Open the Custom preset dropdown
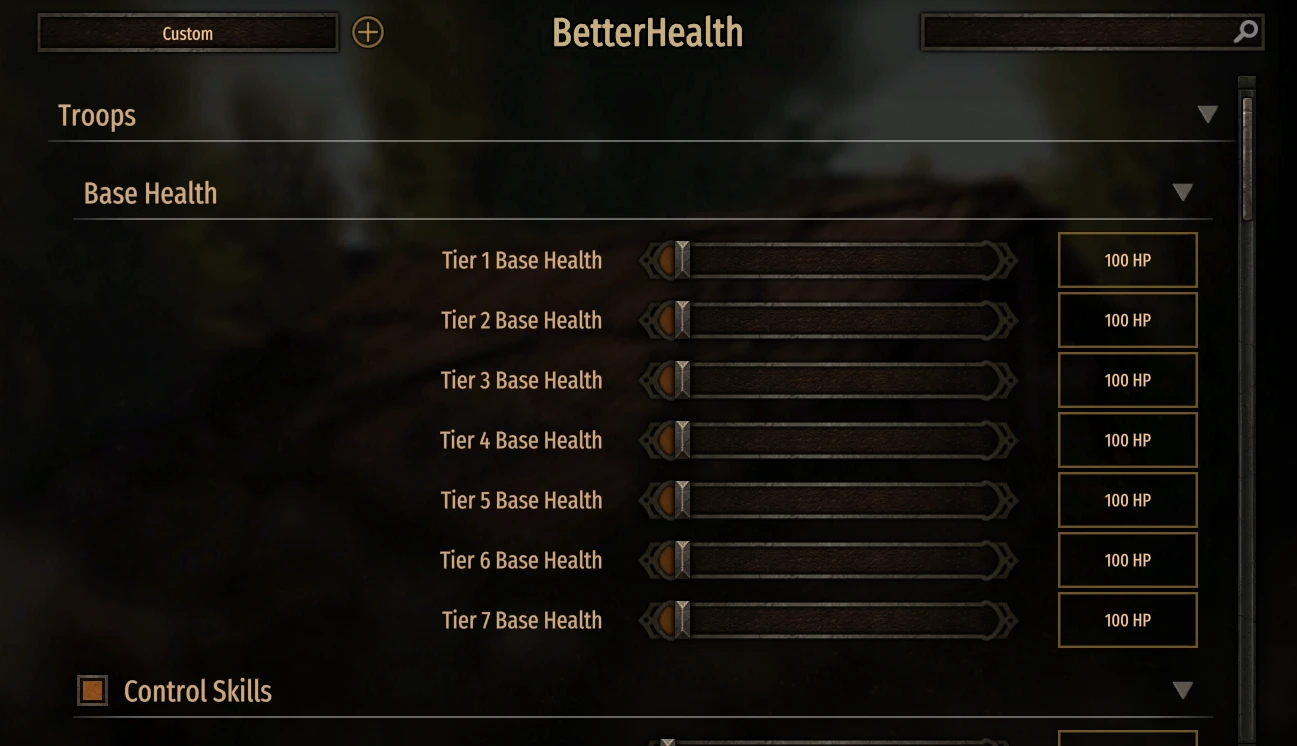The width and height of the screenshot is (1297, 746). 188,33
